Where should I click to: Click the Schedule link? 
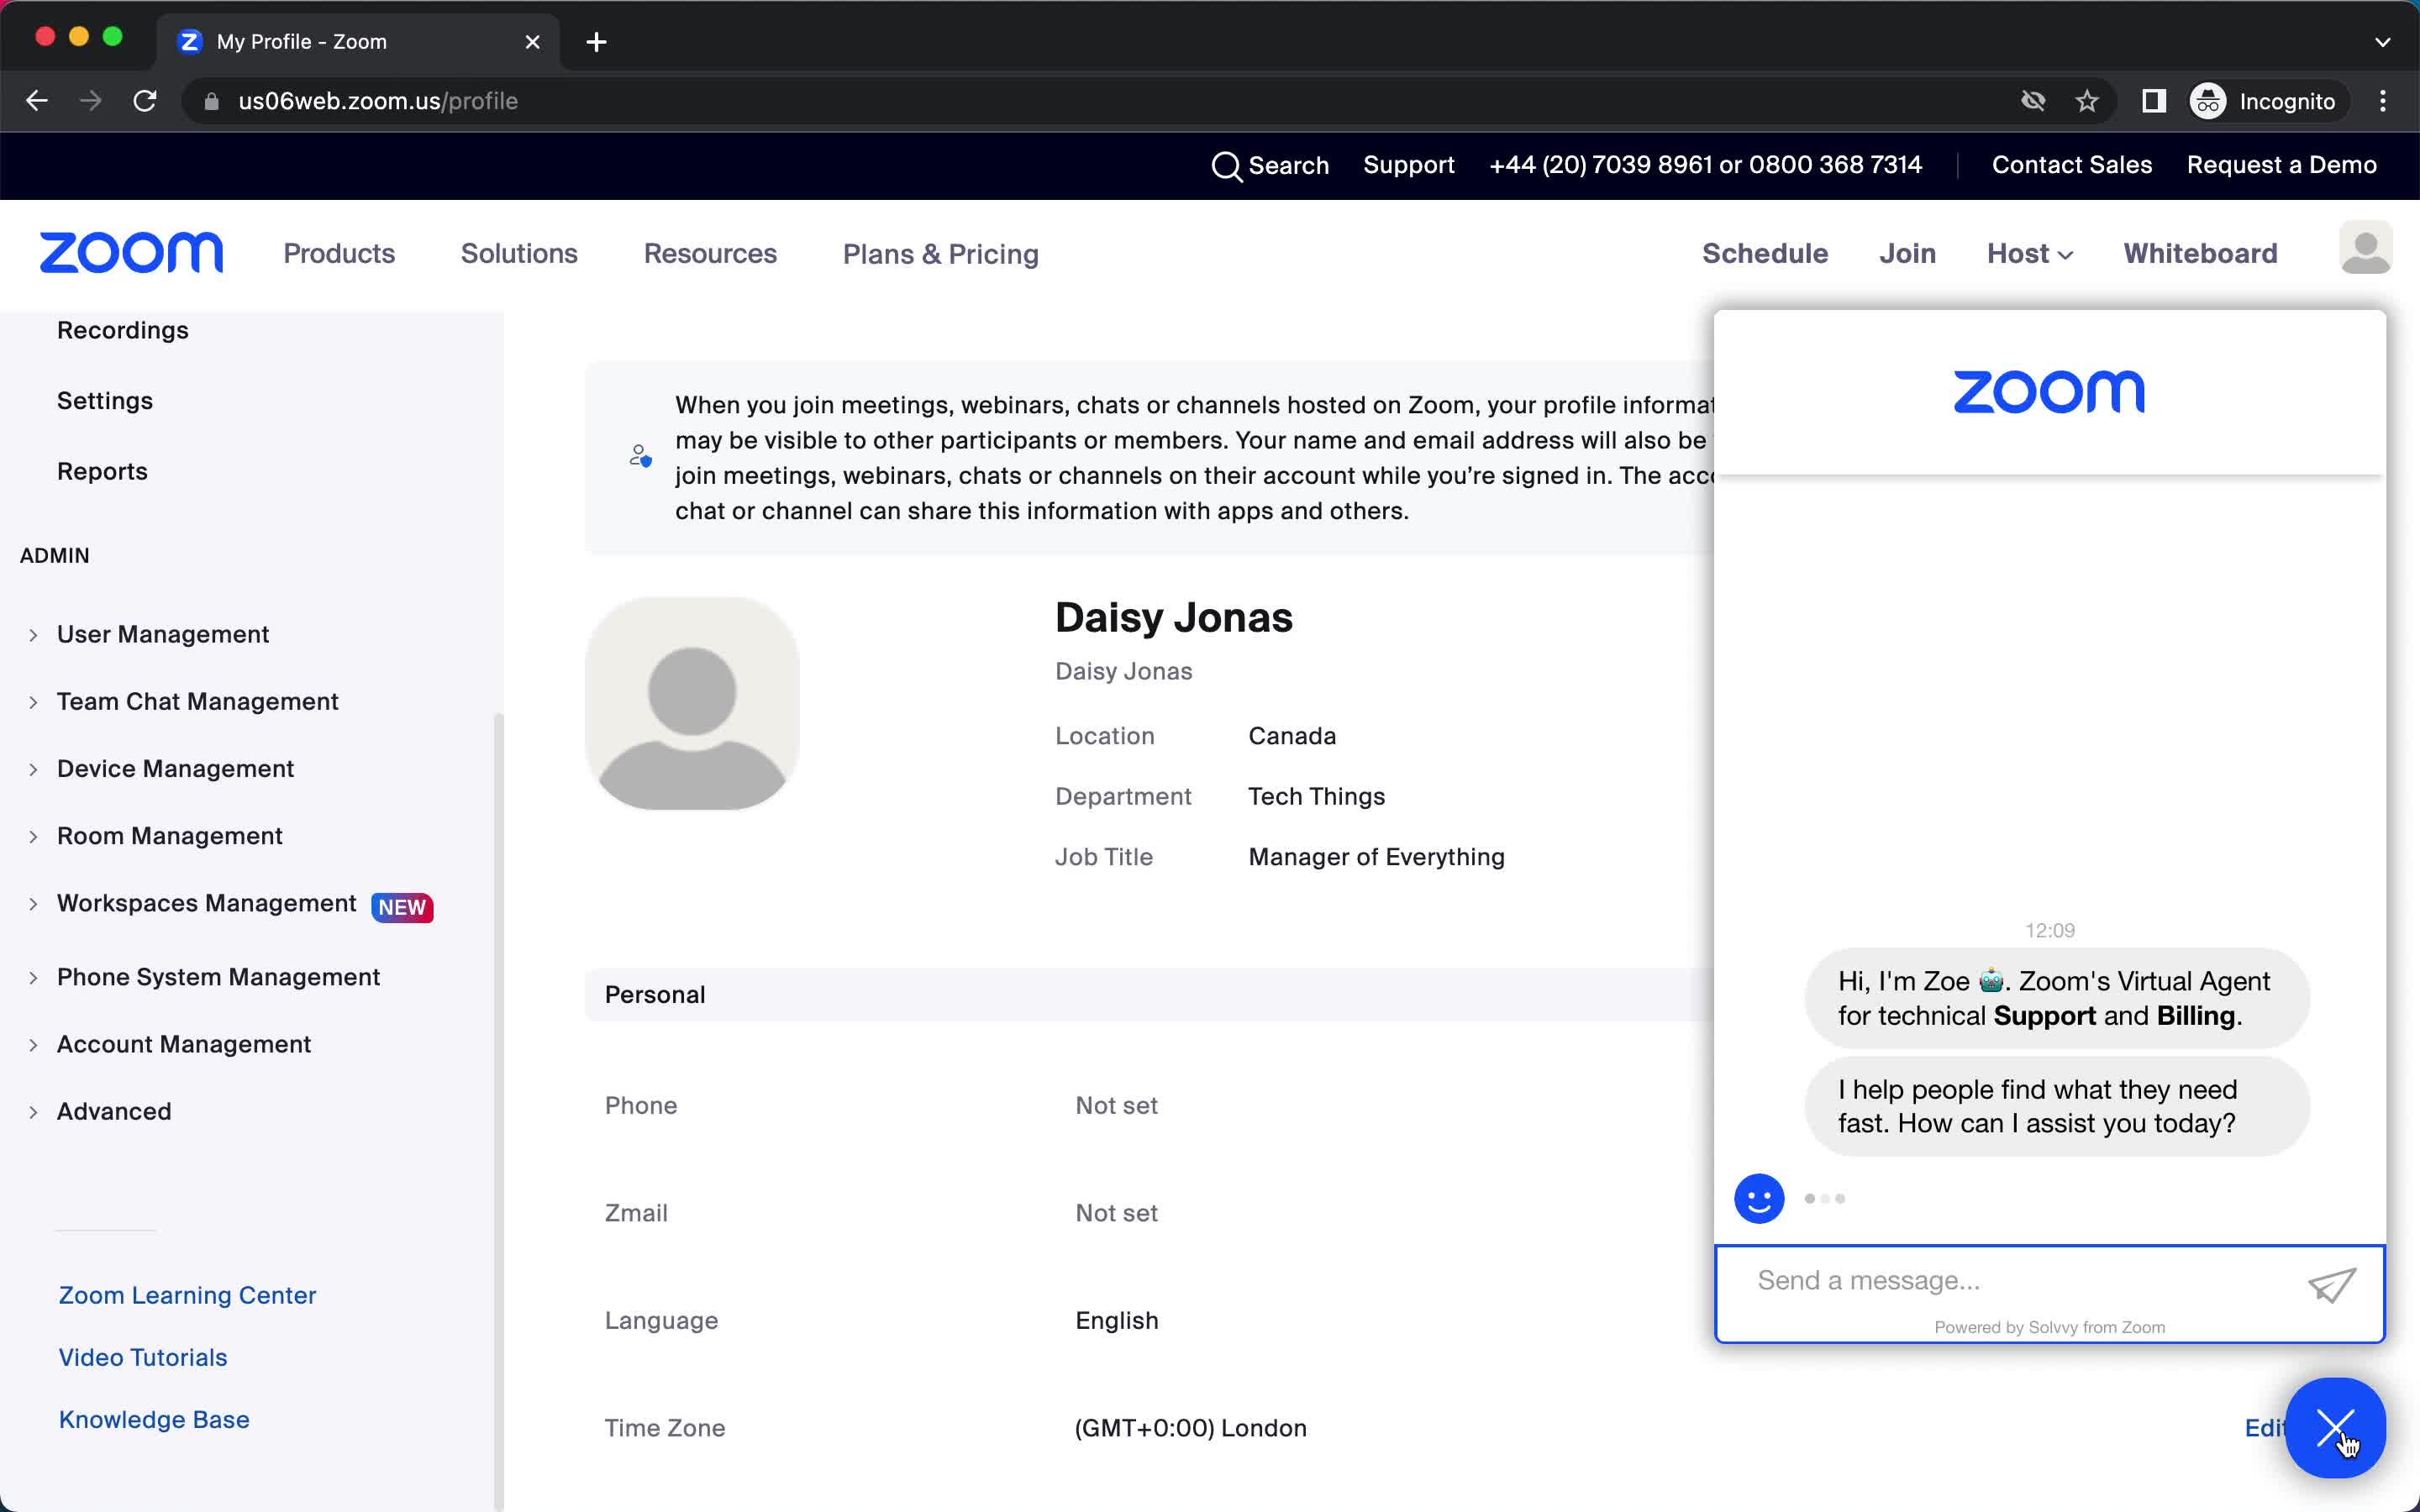pyautogui.click(x=1765, y=253)
